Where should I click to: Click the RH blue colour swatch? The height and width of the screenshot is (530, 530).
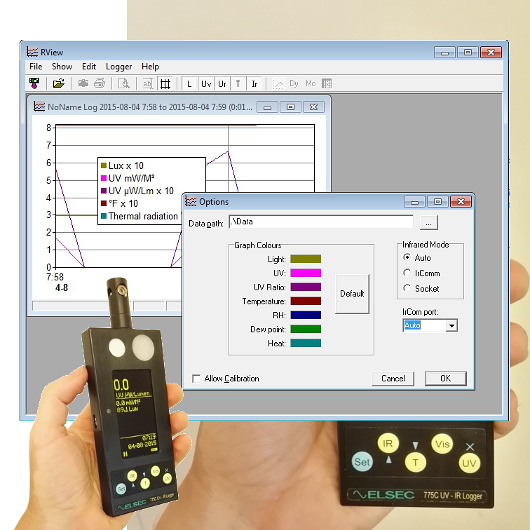(x=306, y=315)
